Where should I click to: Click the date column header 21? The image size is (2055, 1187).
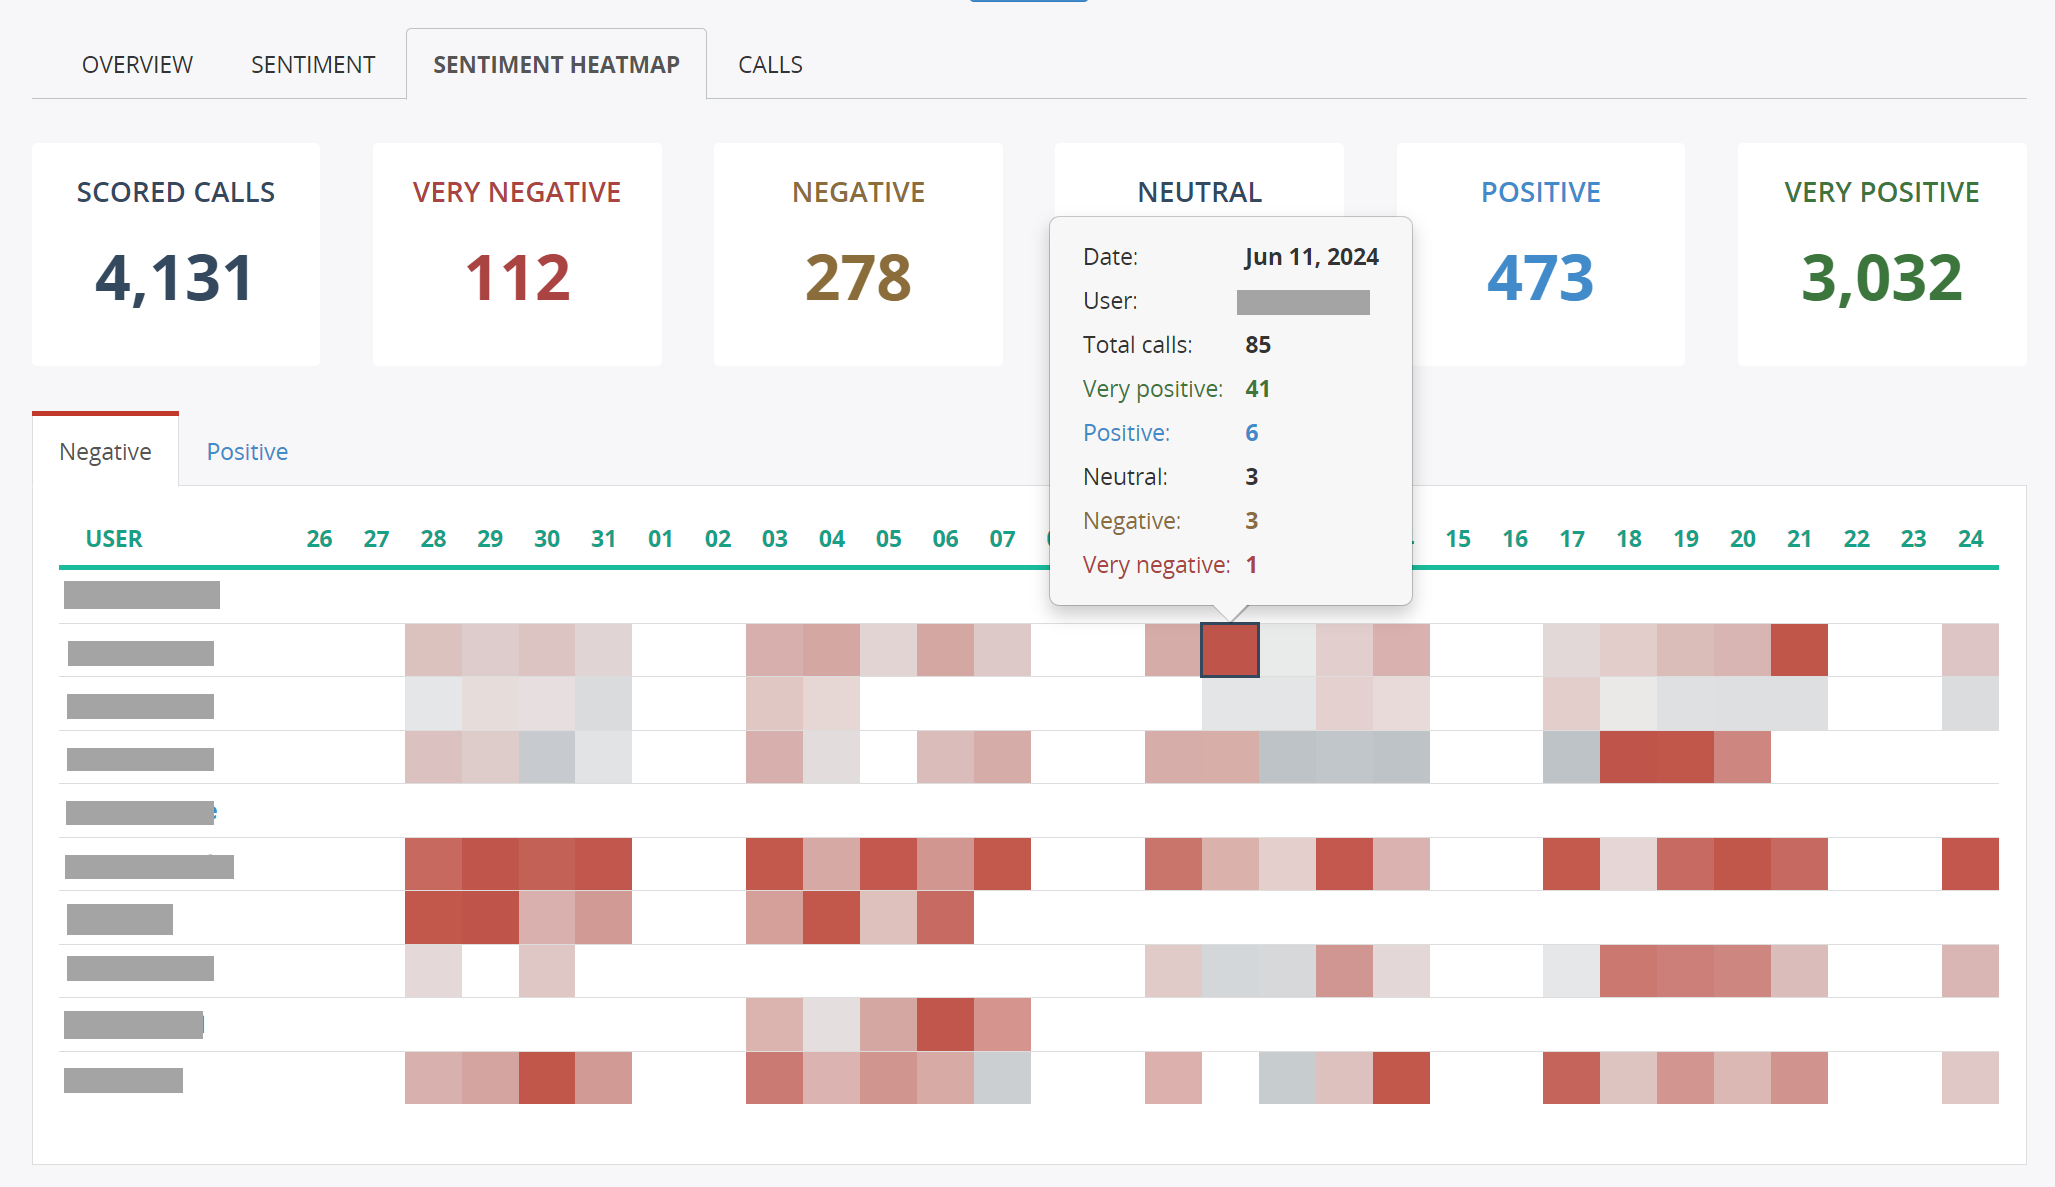click(x=1800, y=539)
